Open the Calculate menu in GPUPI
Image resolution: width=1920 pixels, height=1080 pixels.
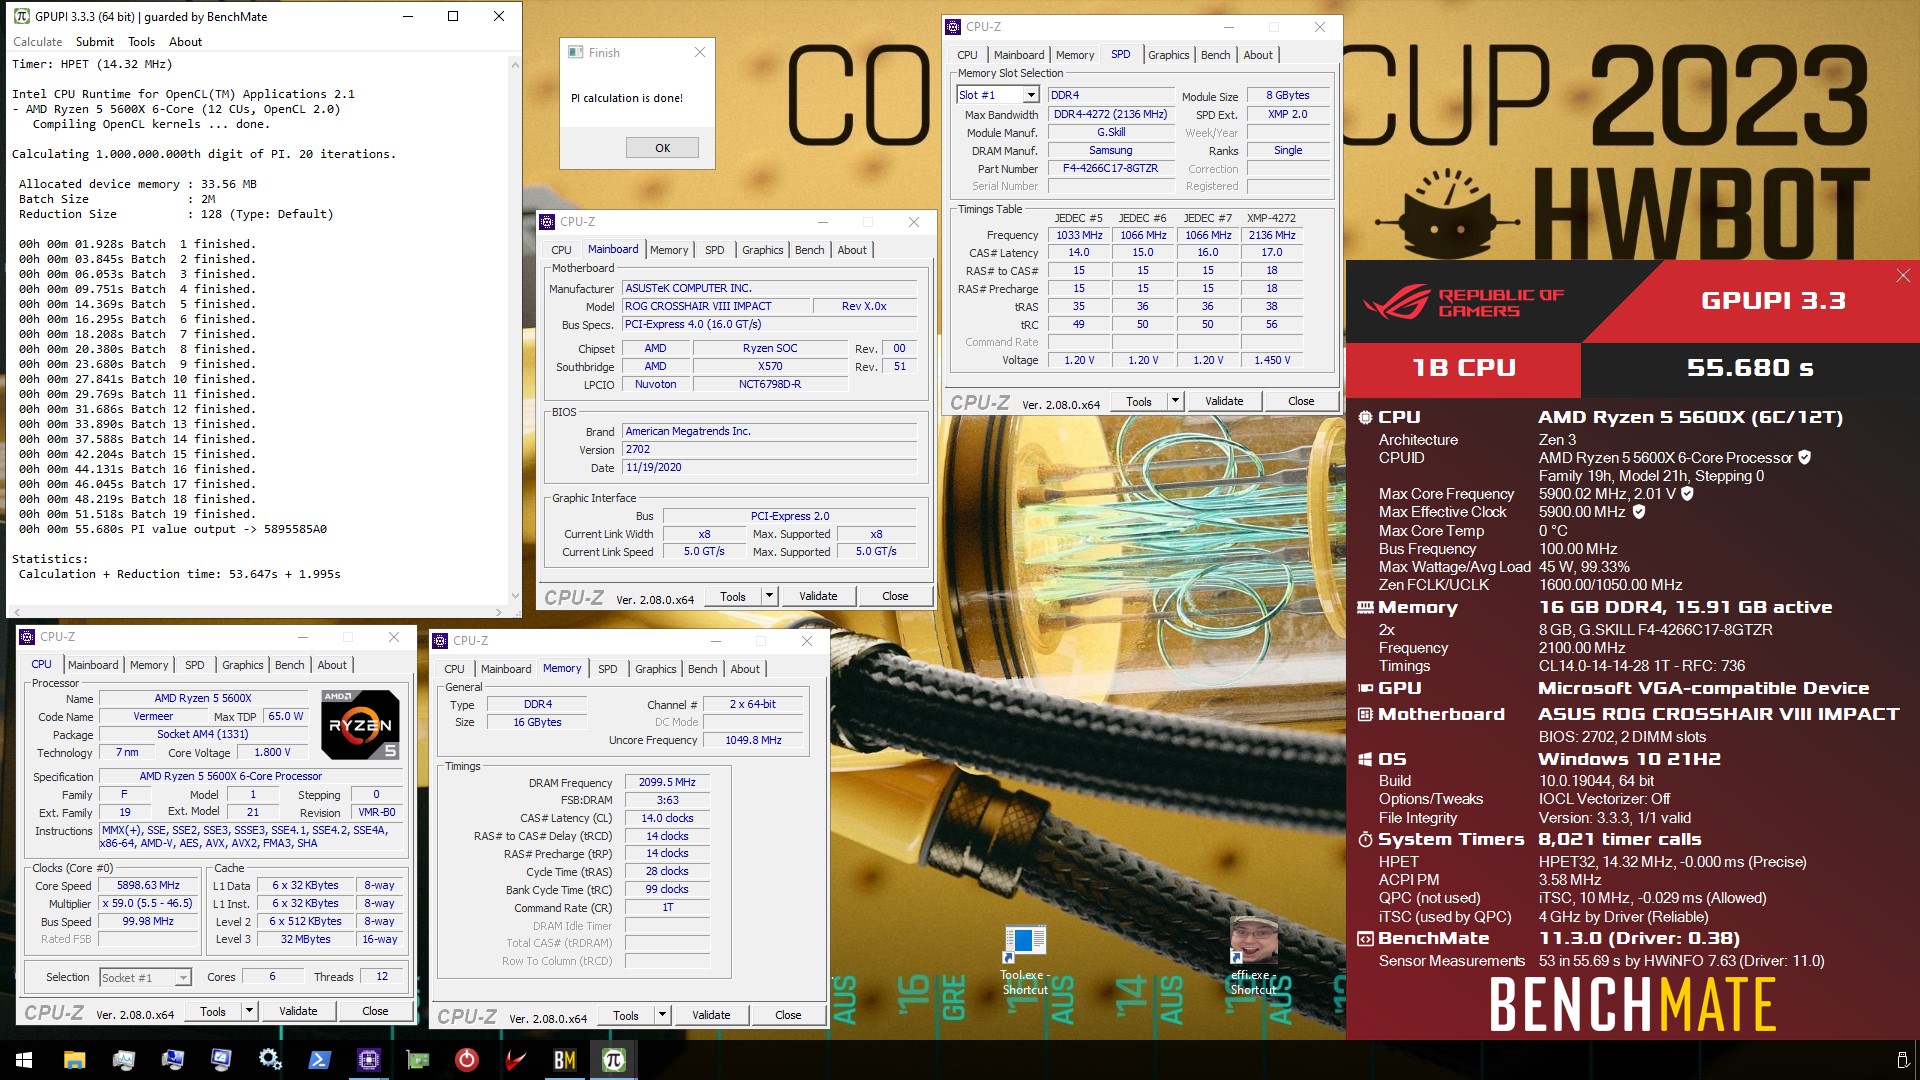click(x=37, y=42)
